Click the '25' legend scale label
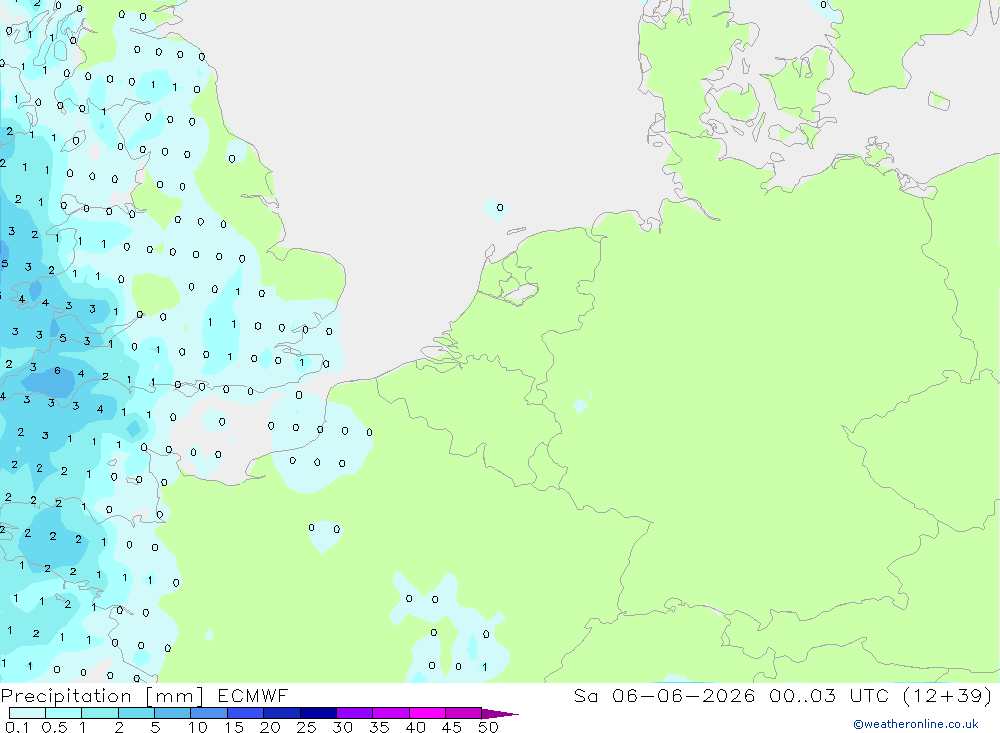 (306, 727)
